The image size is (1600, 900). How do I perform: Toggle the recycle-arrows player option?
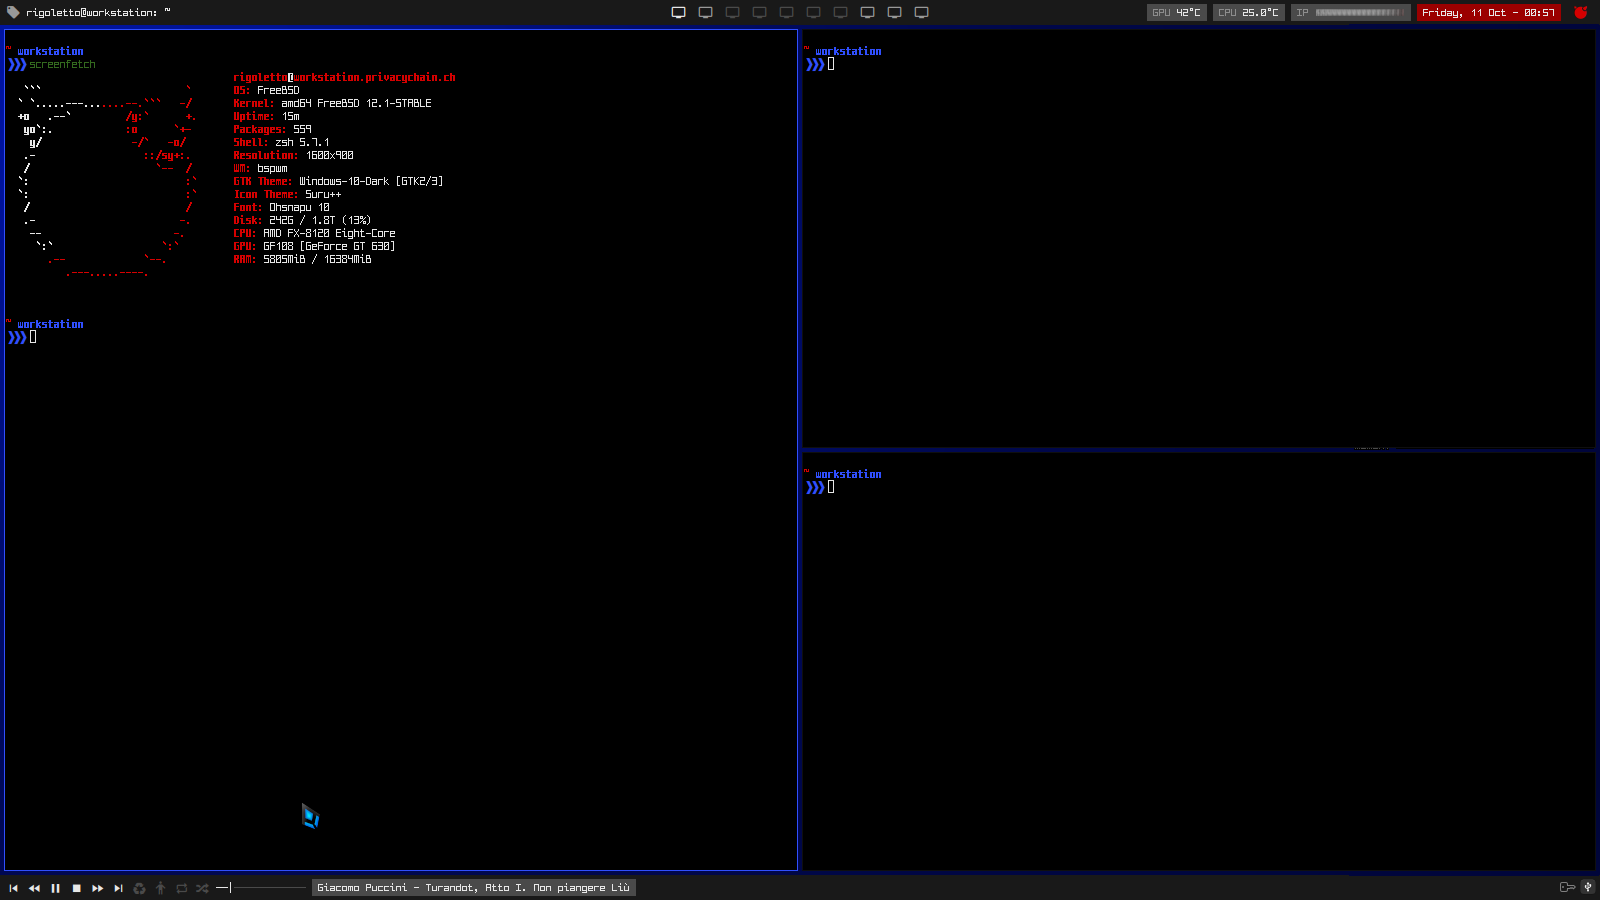[139, 888]
